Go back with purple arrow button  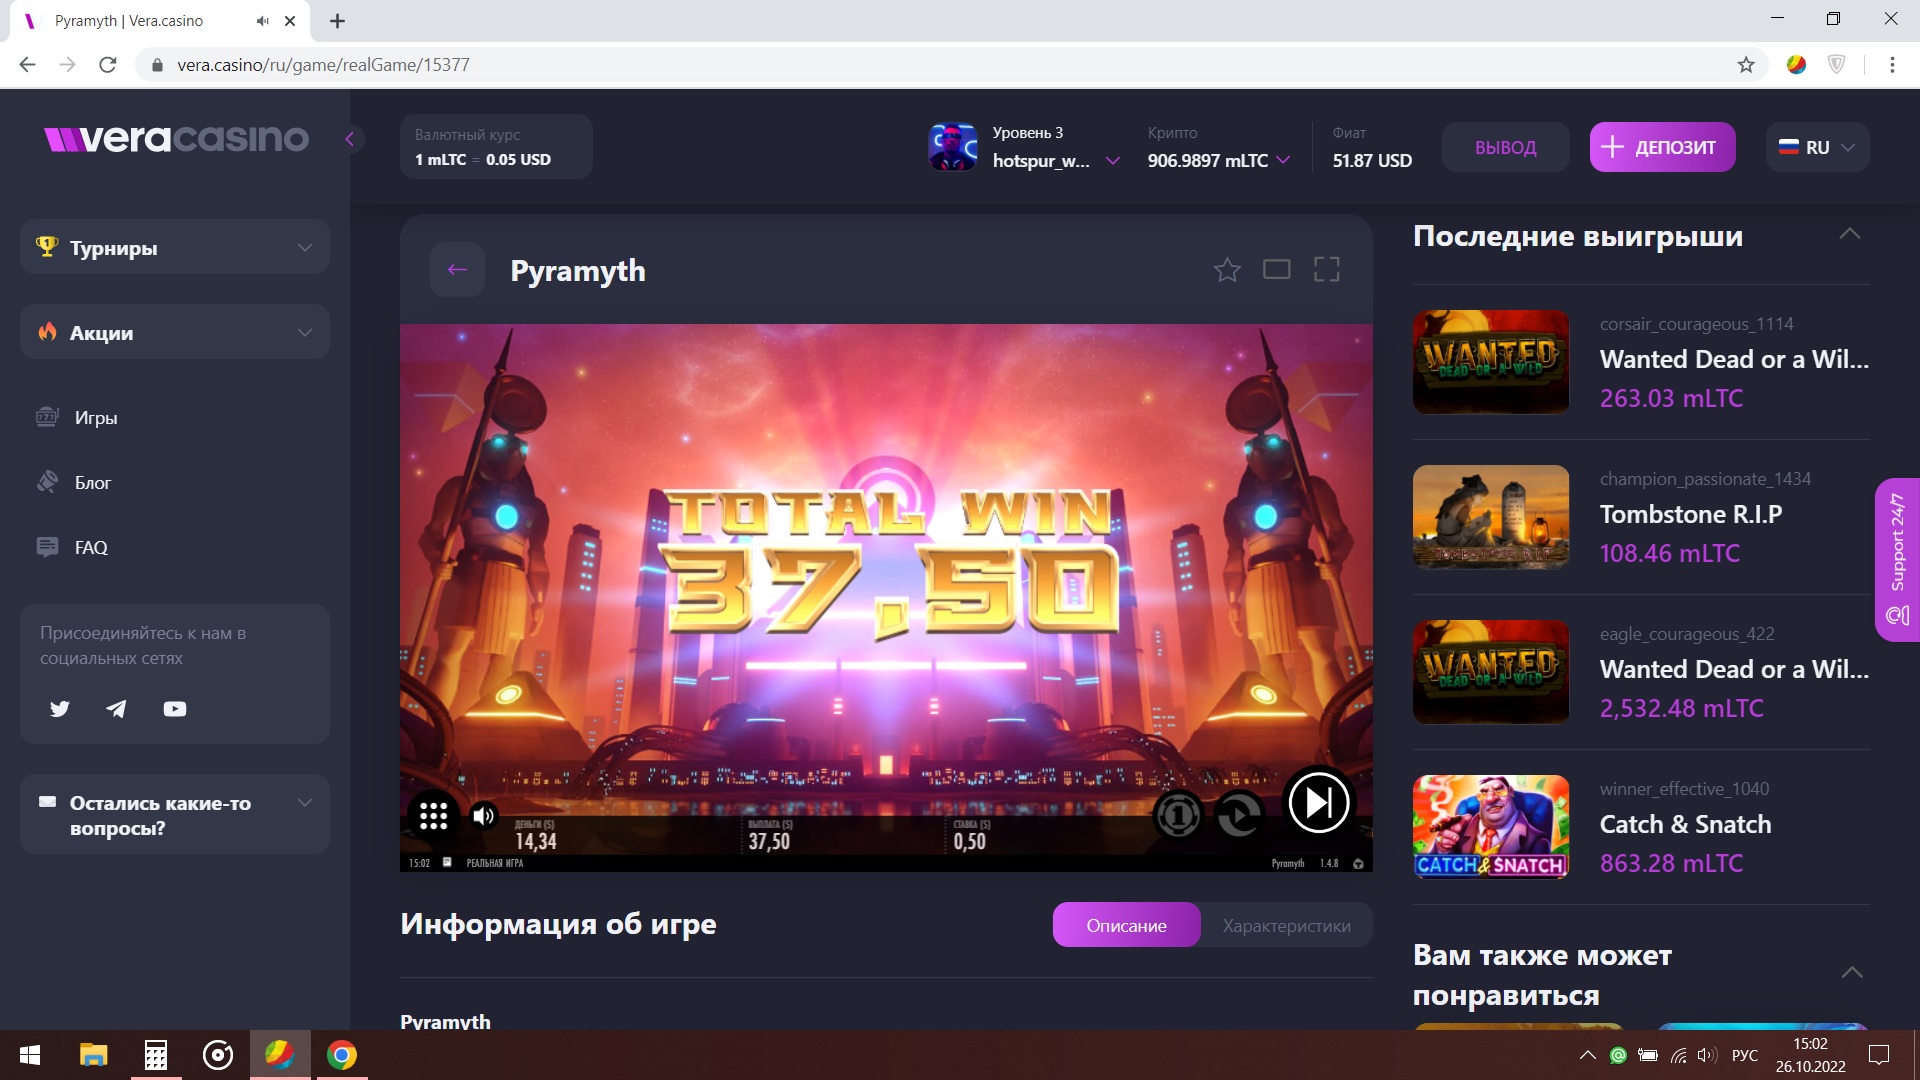(457, 270)
